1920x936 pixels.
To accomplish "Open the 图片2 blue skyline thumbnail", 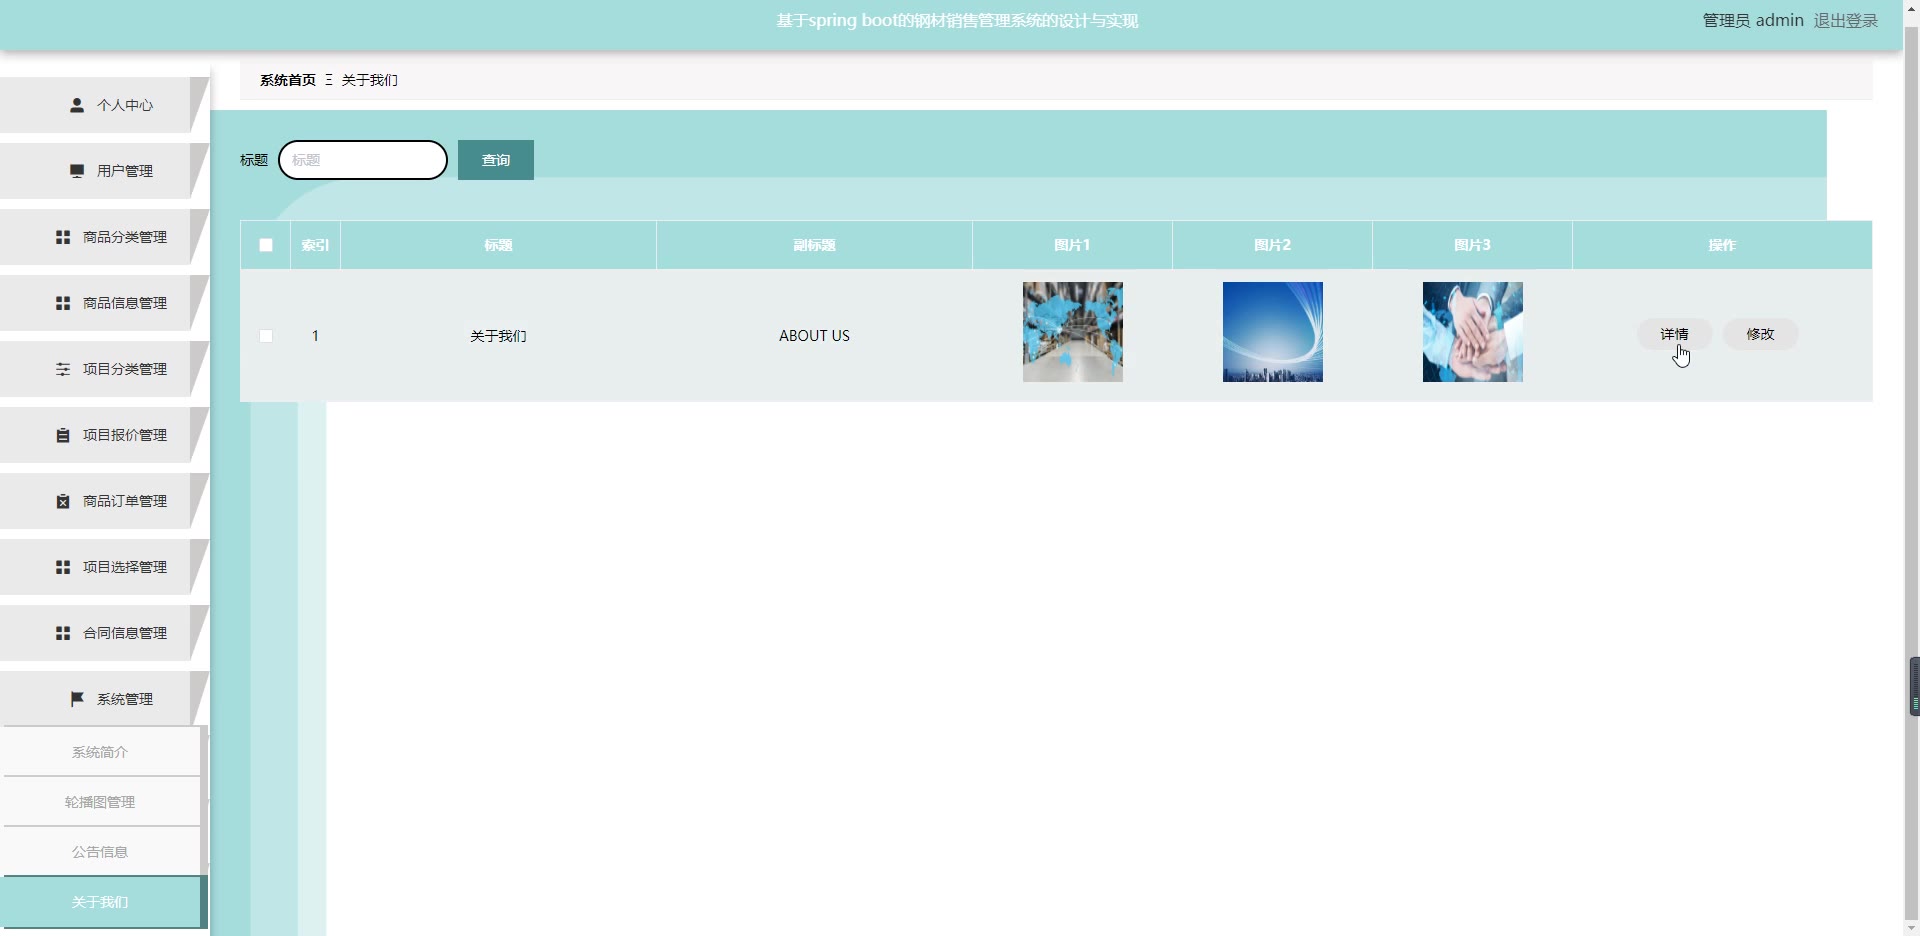I will coord(1273,332).
